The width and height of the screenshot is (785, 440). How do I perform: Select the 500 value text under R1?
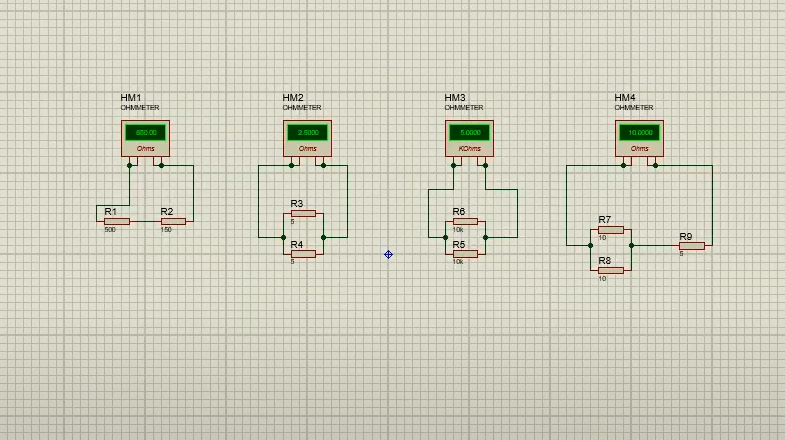click(x=110, y=230)
